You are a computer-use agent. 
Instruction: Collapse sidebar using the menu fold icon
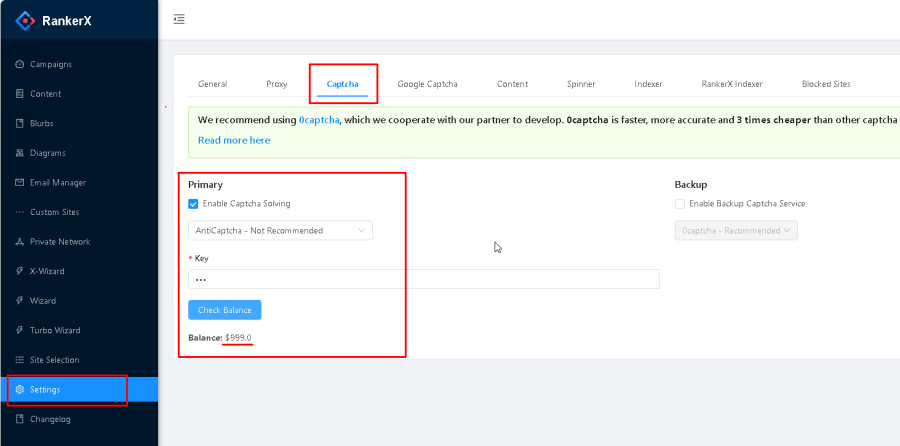[179, 19]
